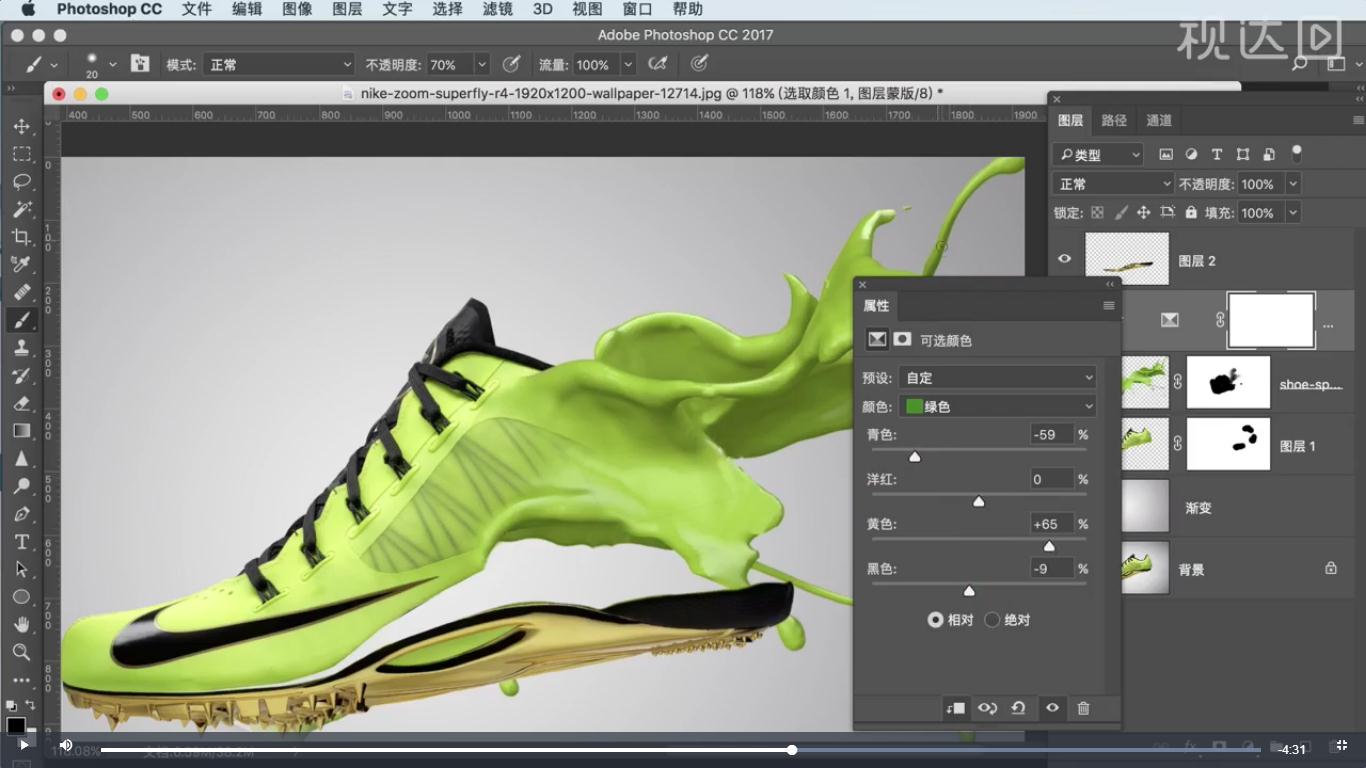
Task: Delete the adjustment layer via trash icon
Action: pos(1083,708)
